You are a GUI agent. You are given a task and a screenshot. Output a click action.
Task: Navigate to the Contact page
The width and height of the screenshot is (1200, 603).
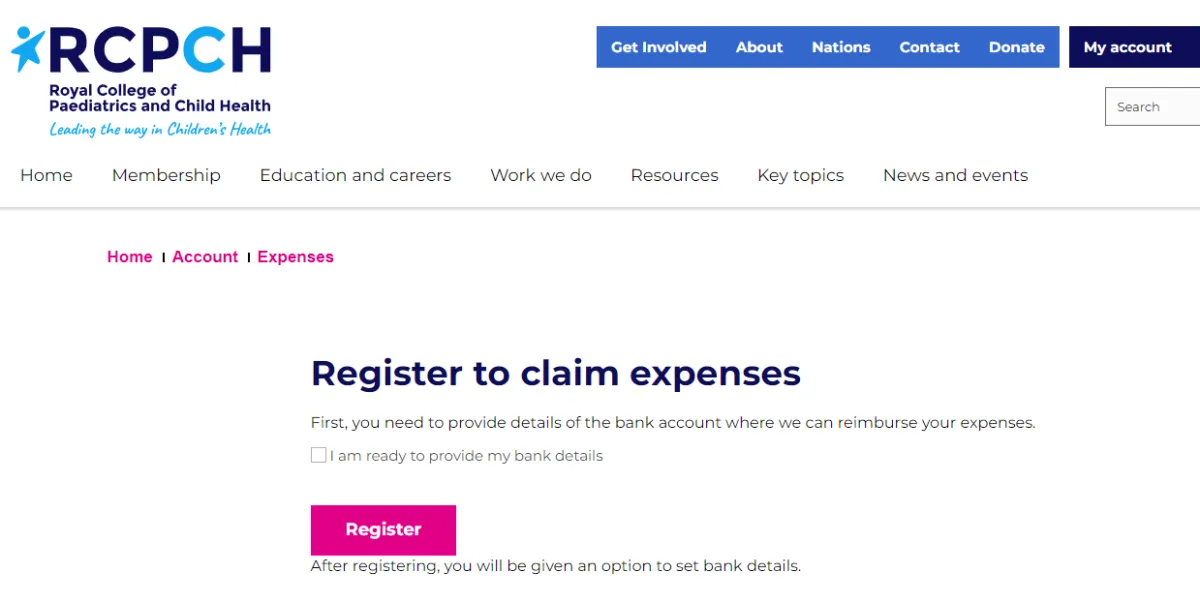click(x=929, y=46)
